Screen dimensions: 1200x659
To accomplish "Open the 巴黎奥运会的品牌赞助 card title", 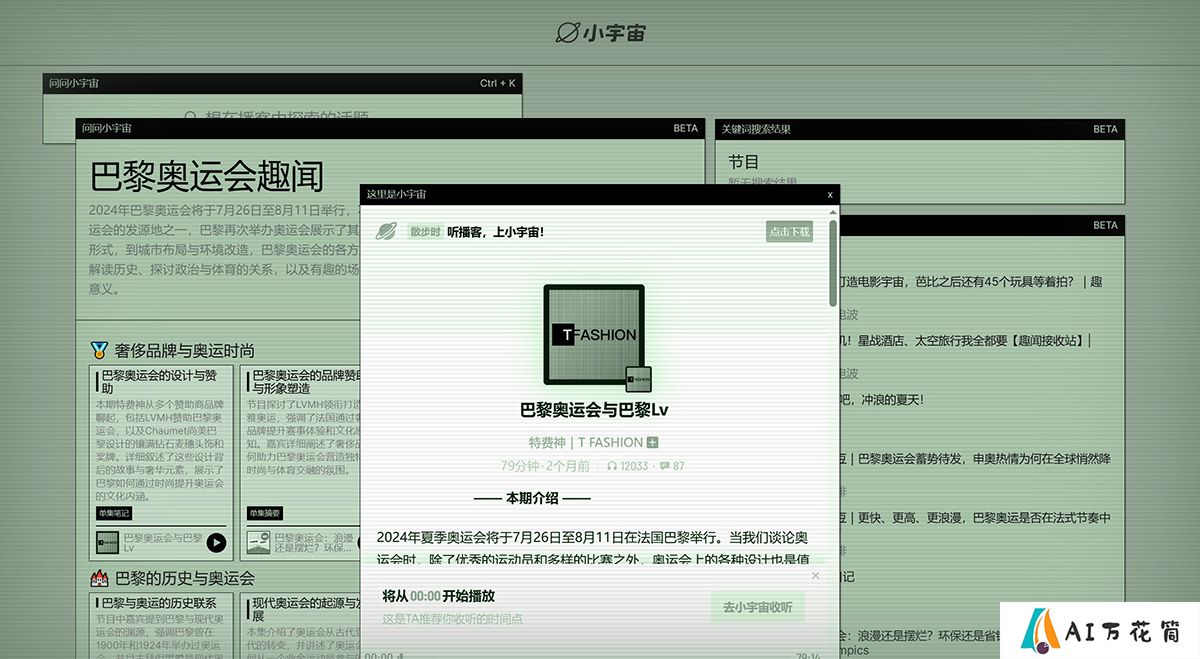I will tap(307, 381).
